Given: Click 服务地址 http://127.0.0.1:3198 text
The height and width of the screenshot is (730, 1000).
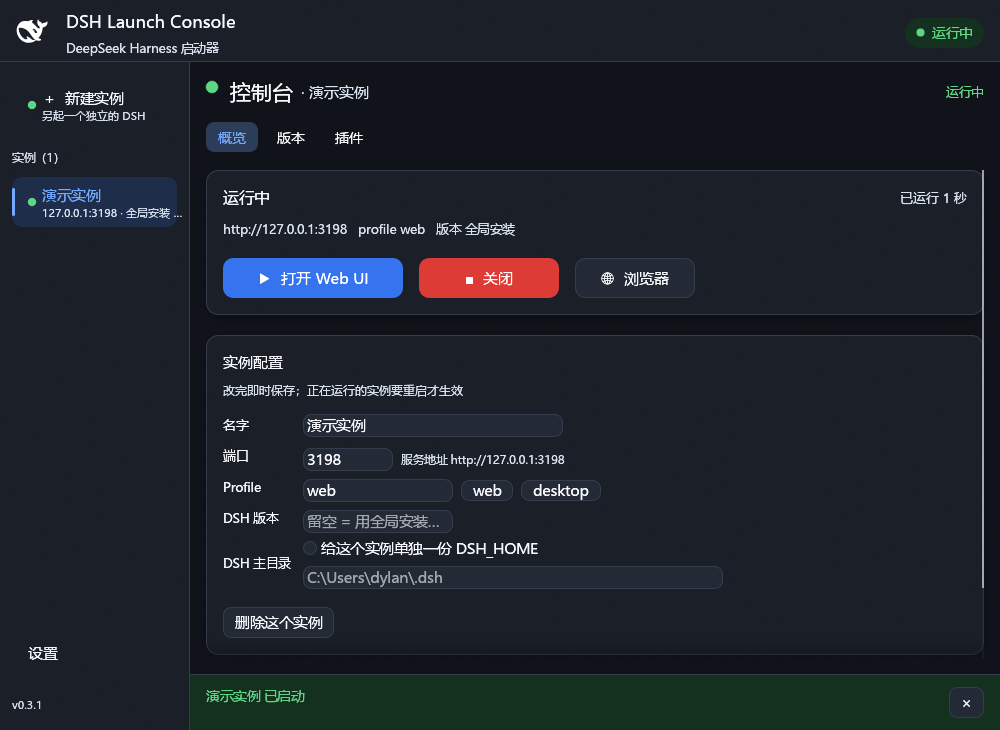Looking at the screenshot, I should tap(482, 460).
